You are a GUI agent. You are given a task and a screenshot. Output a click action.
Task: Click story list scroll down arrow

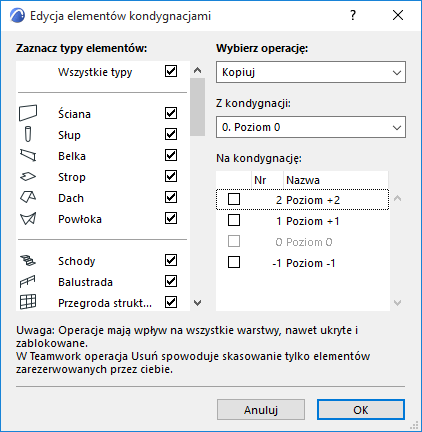coord(397,303)
